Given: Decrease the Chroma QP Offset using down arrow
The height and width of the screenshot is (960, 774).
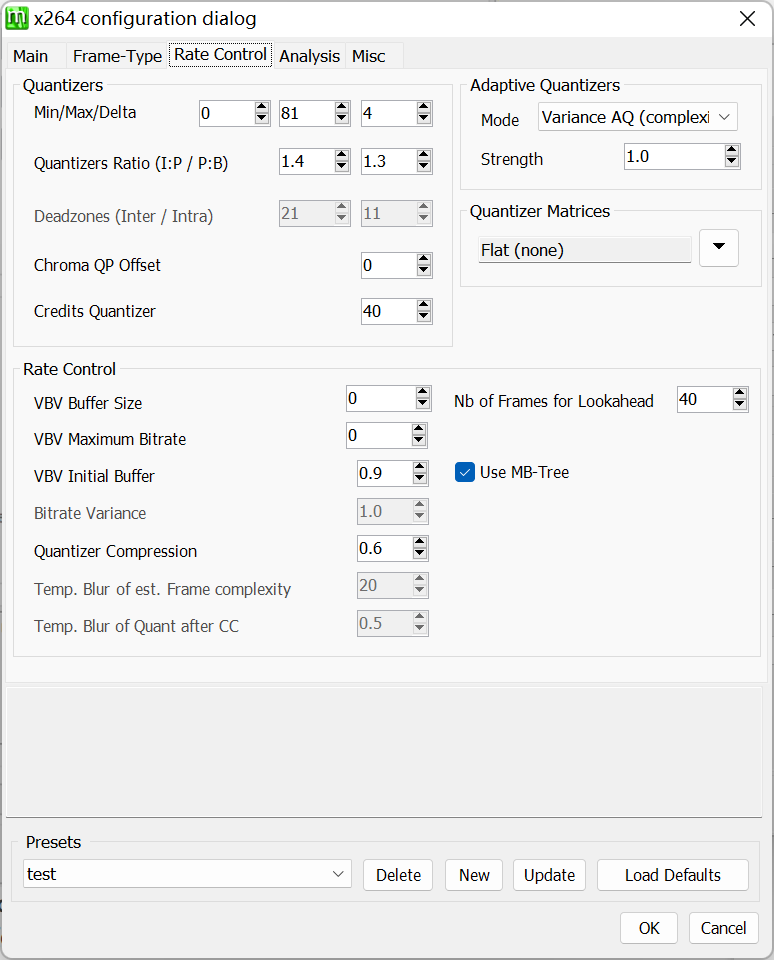Looking at the screenshot, I should click(x=424, y=271).
